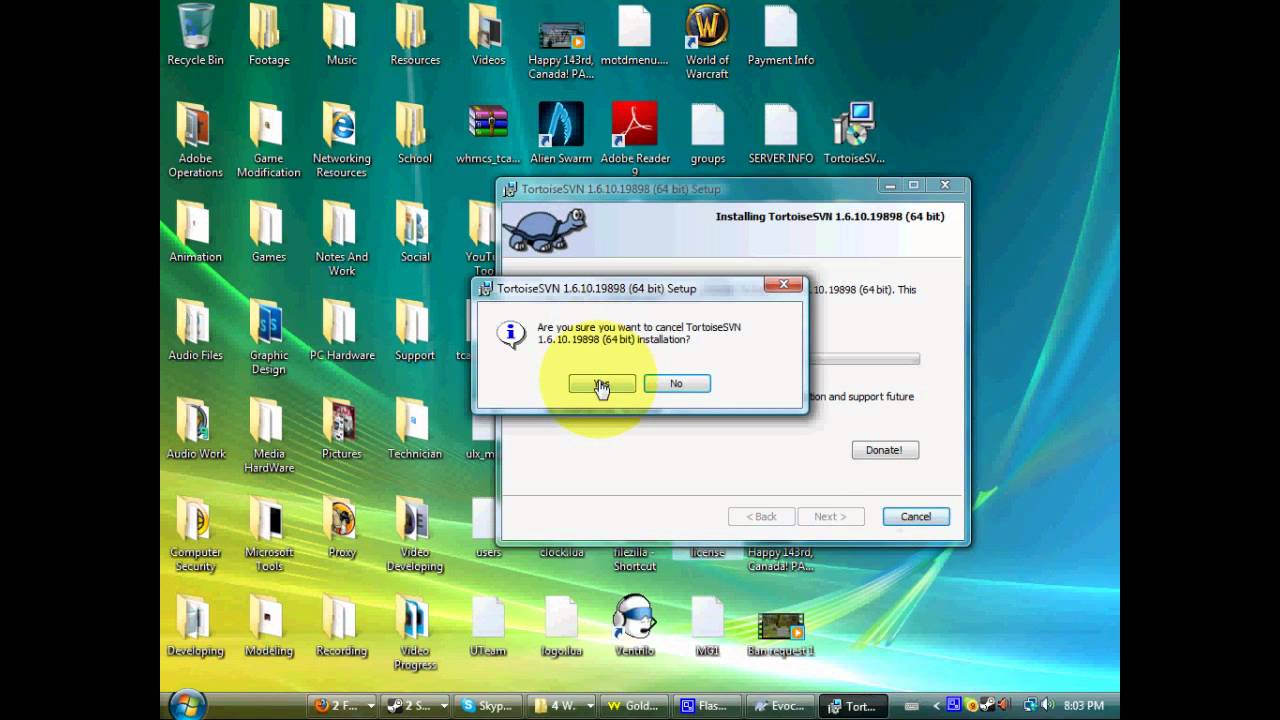Select the Recycle Bin desktop icon
Viewport: 1280px width, 720px height.
[x=195, y=35]
